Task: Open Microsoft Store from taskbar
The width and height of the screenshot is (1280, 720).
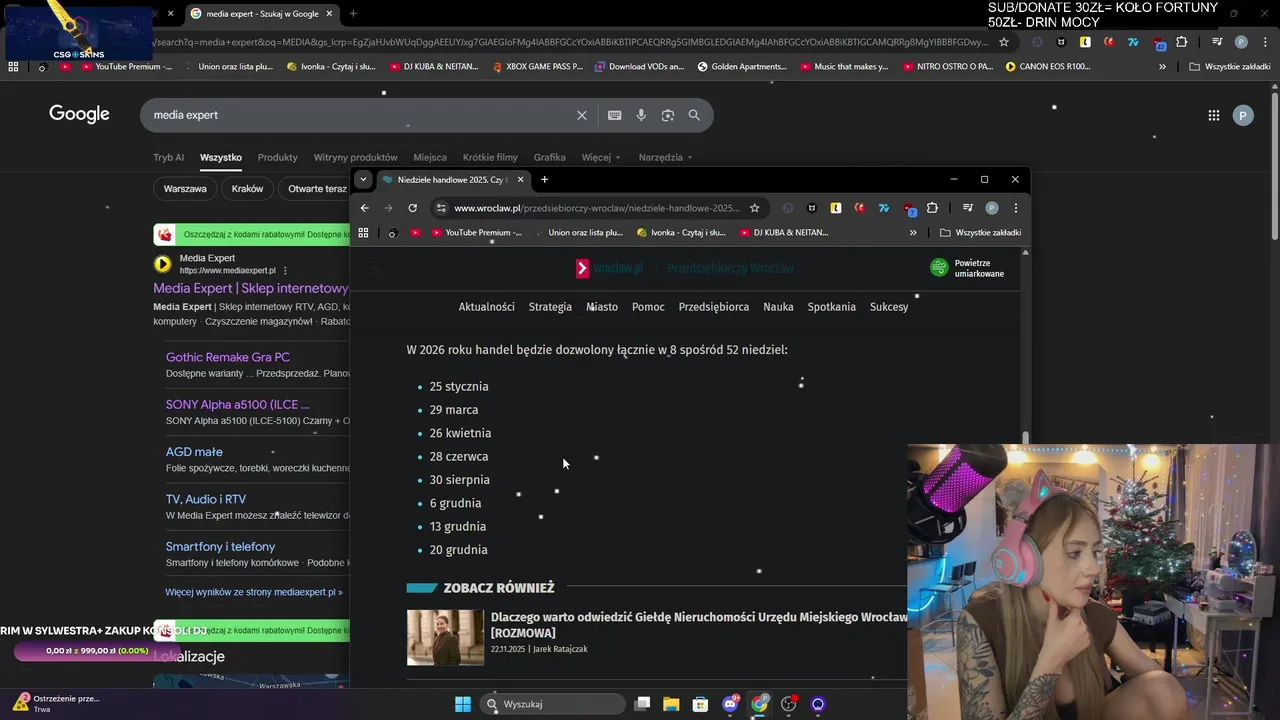Action: point(700,704)
